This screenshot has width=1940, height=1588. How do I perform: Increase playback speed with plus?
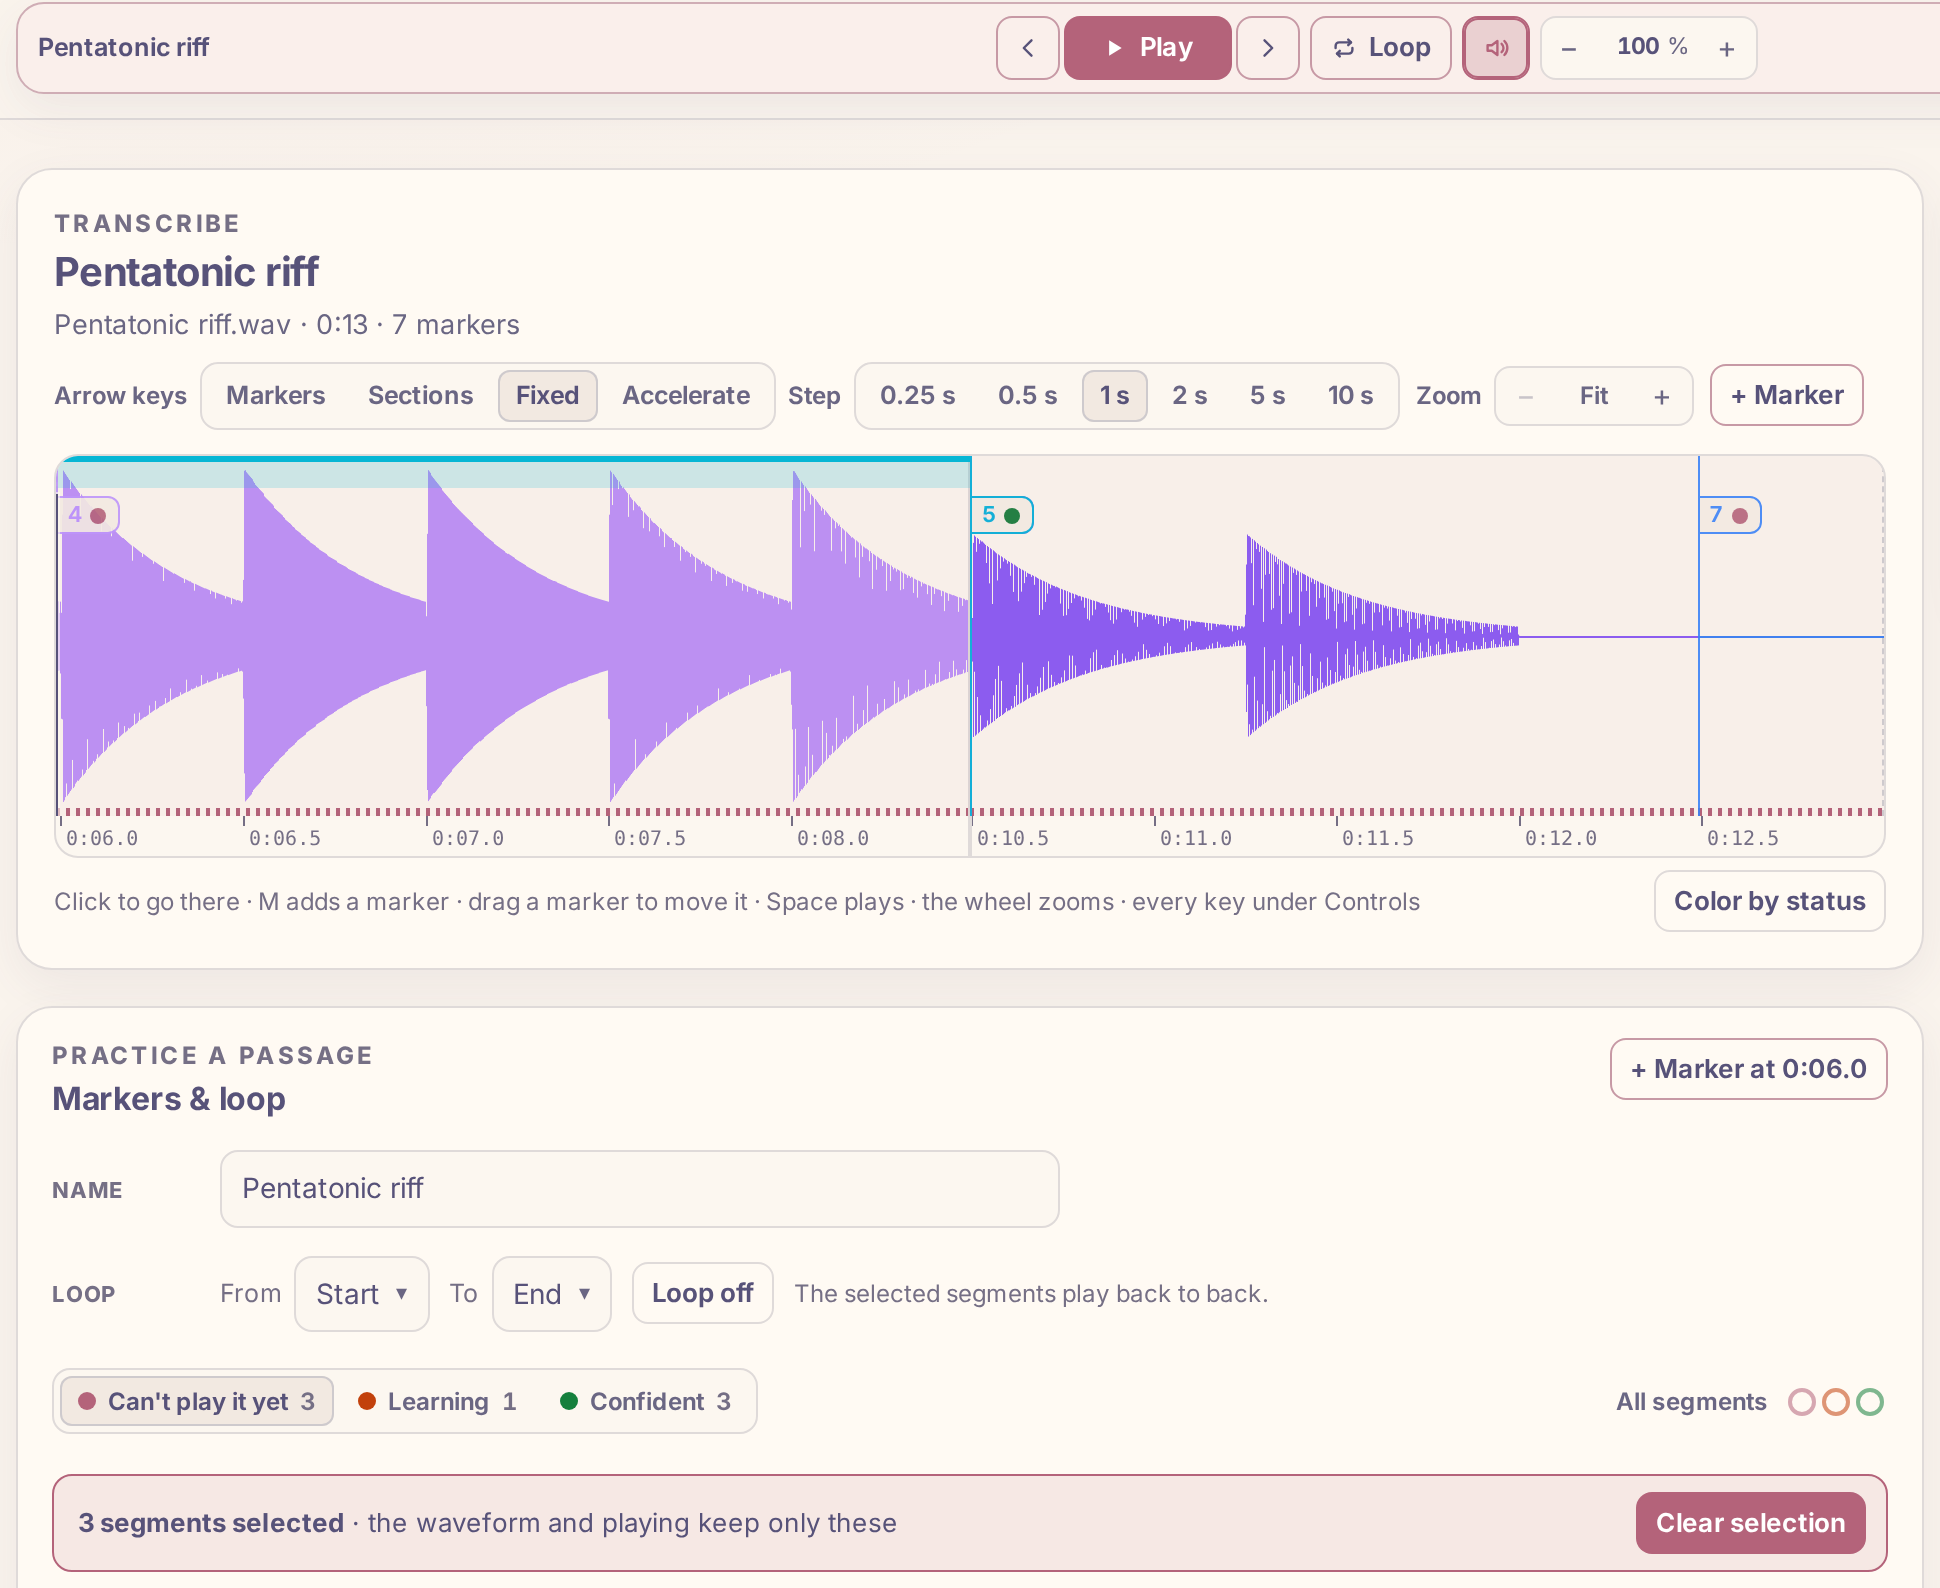tap(1727, 48)
